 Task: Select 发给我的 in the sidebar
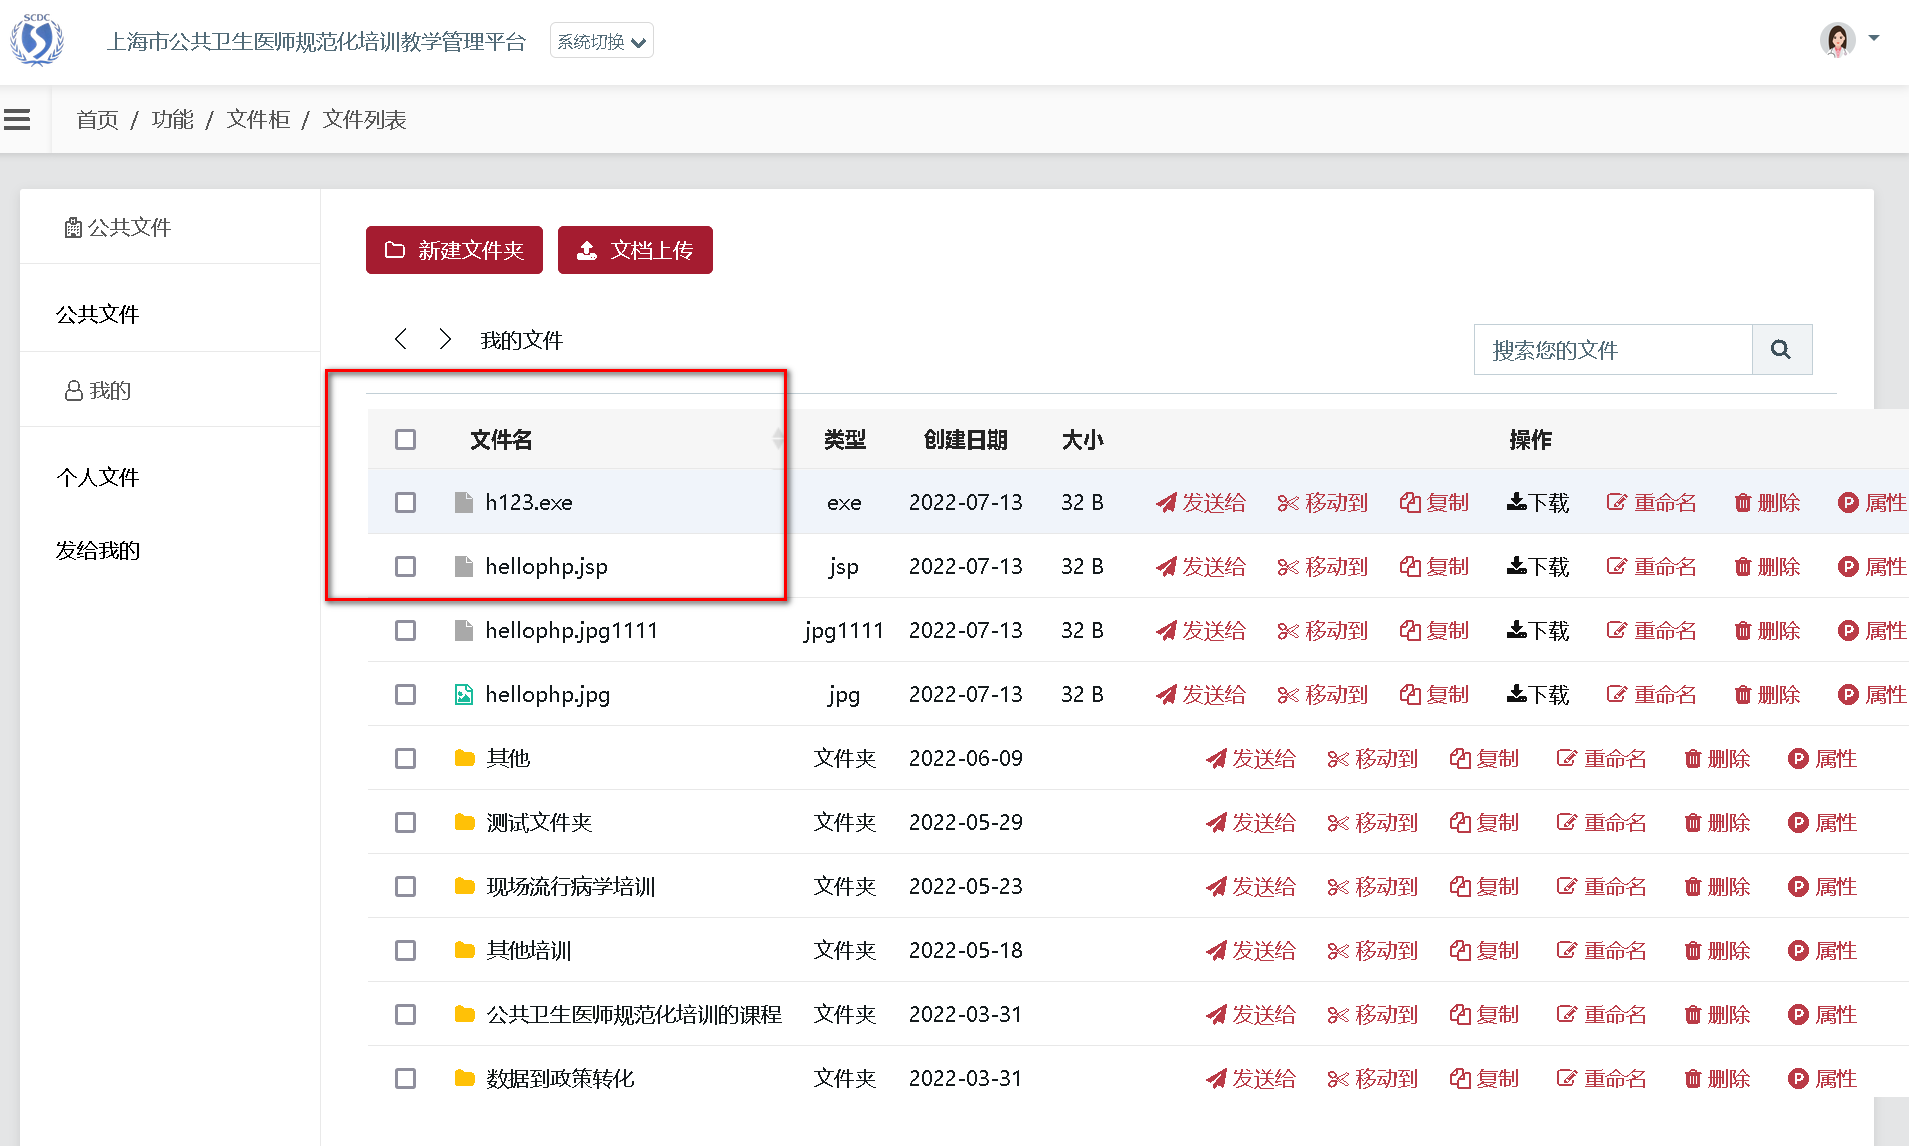click(98, 550)
